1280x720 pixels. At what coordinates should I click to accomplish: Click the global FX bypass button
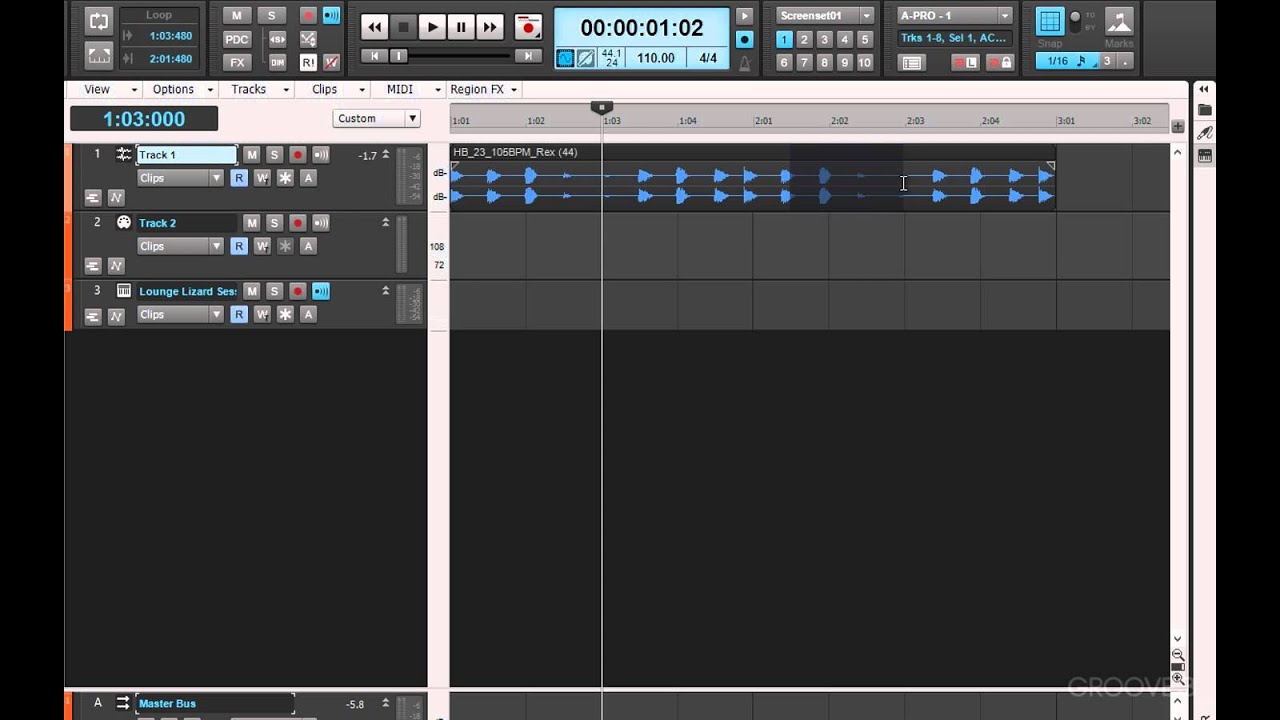click(x=237, y=62)
